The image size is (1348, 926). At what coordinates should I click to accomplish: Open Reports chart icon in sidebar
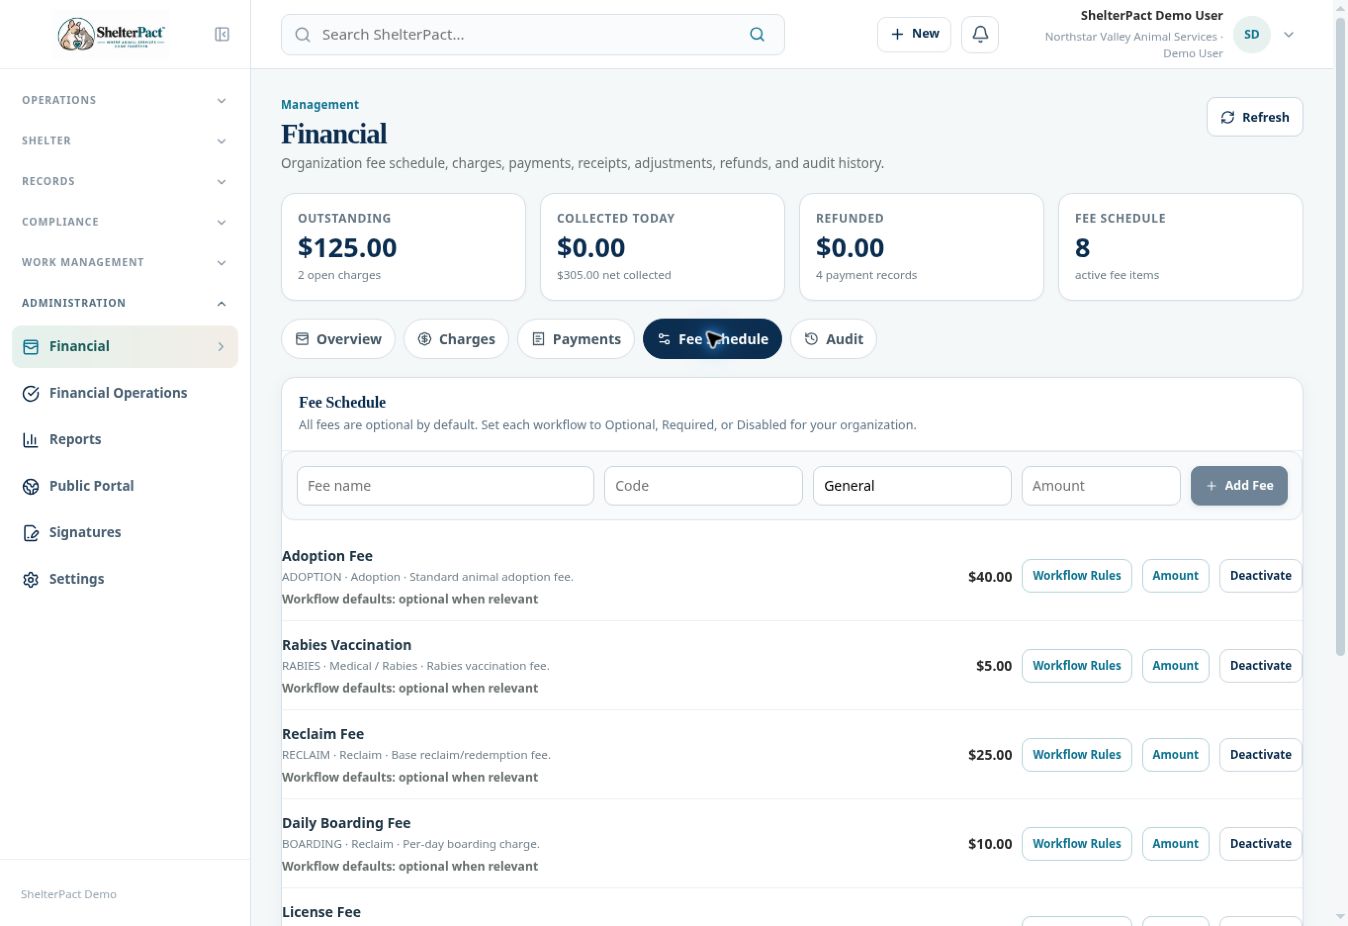(x=31, y=440)
